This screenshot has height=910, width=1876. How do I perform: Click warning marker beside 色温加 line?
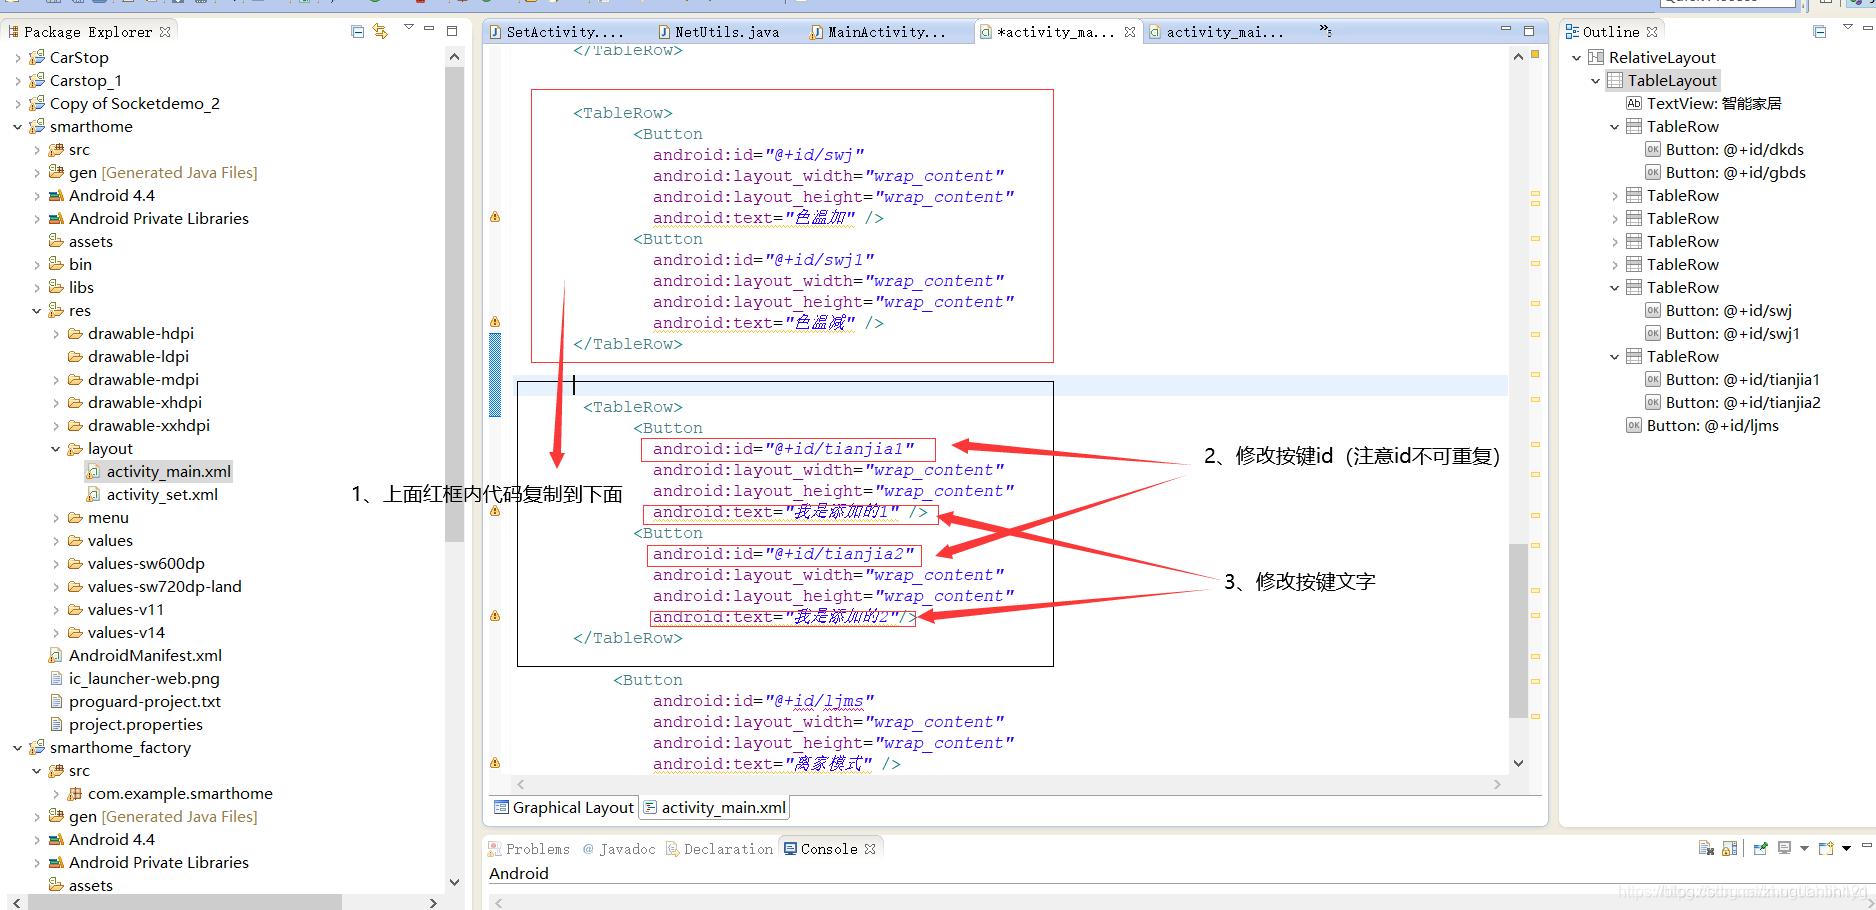494,217
